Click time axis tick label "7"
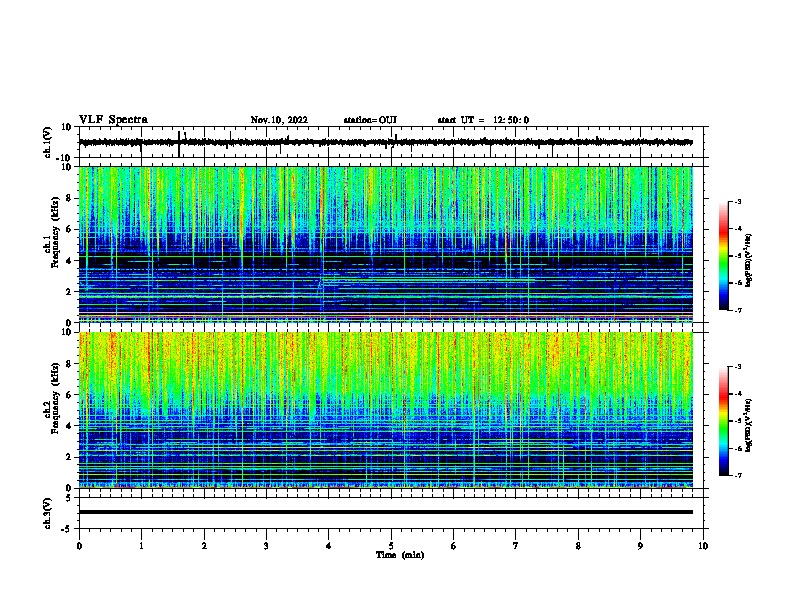 [x=516, y=546]
